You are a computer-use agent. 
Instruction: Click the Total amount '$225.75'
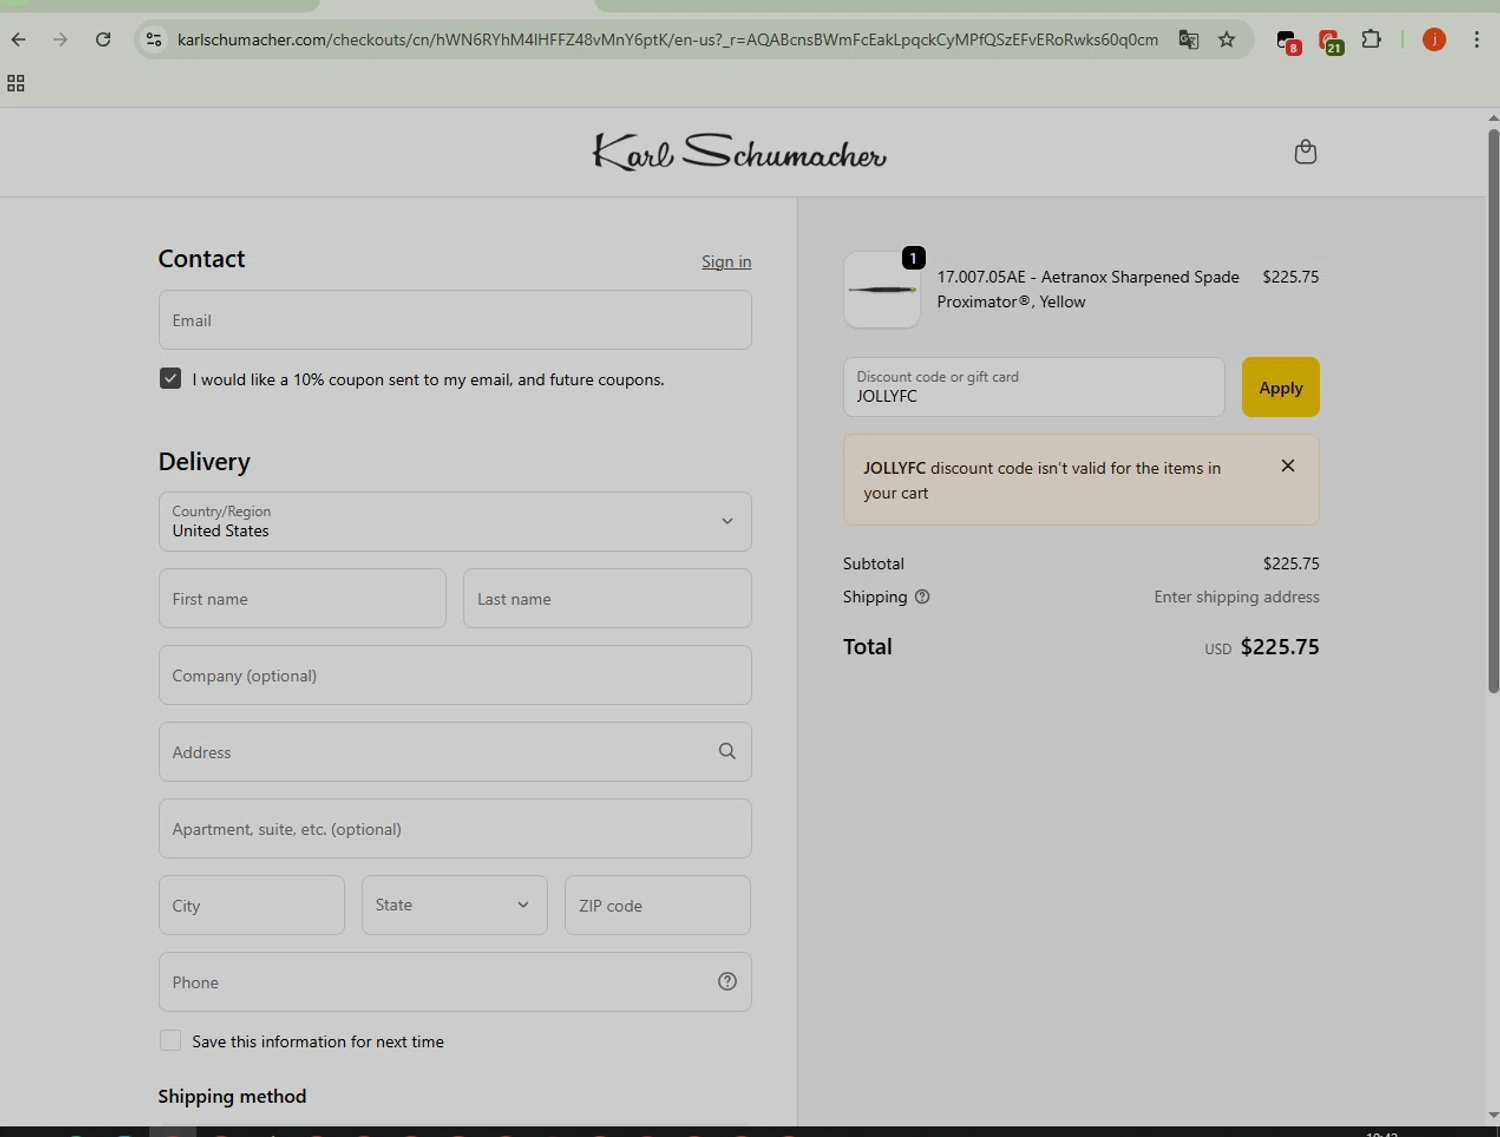tap(1279, 647)
